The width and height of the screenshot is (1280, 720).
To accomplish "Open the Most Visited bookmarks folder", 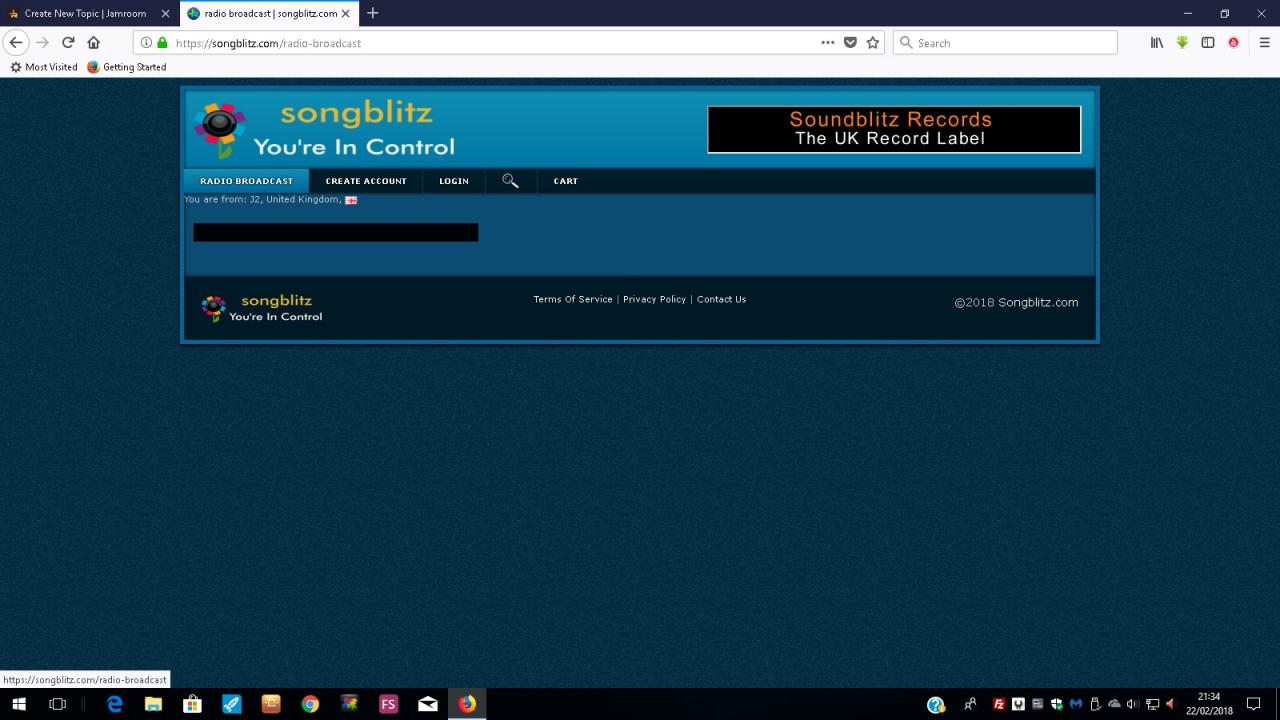I will tap(44, 67).
